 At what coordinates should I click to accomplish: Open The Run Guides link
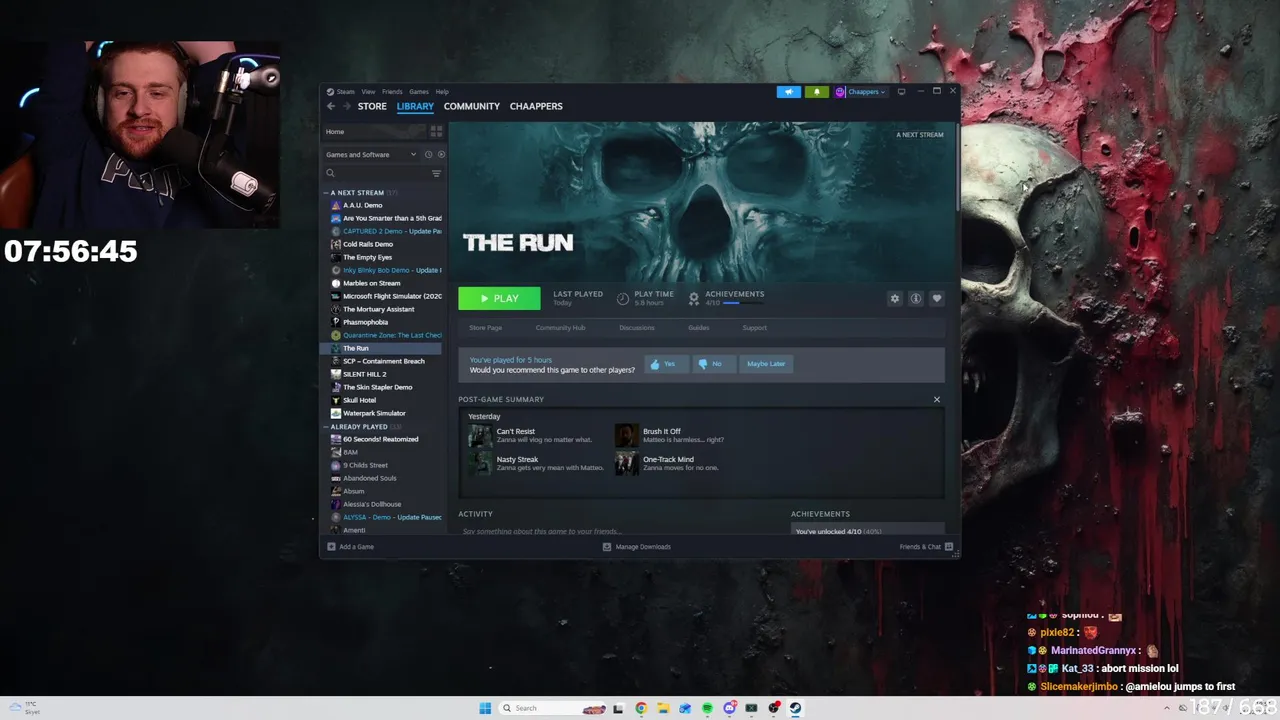pyautogui.click(x=699, y=328)
